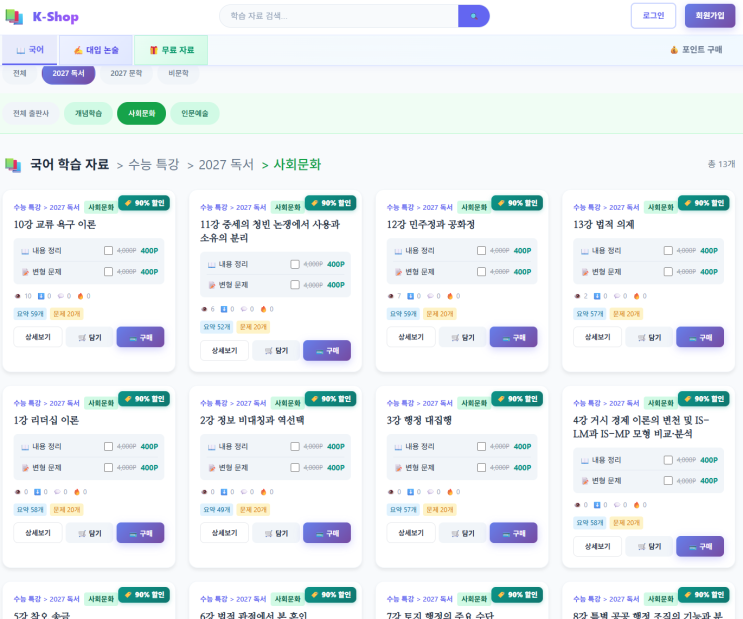Click 상세보기 on 11강 중세의 청빈 논쟁 card
The width and height of the screenshot is (743, 619).
pos(224,351)
